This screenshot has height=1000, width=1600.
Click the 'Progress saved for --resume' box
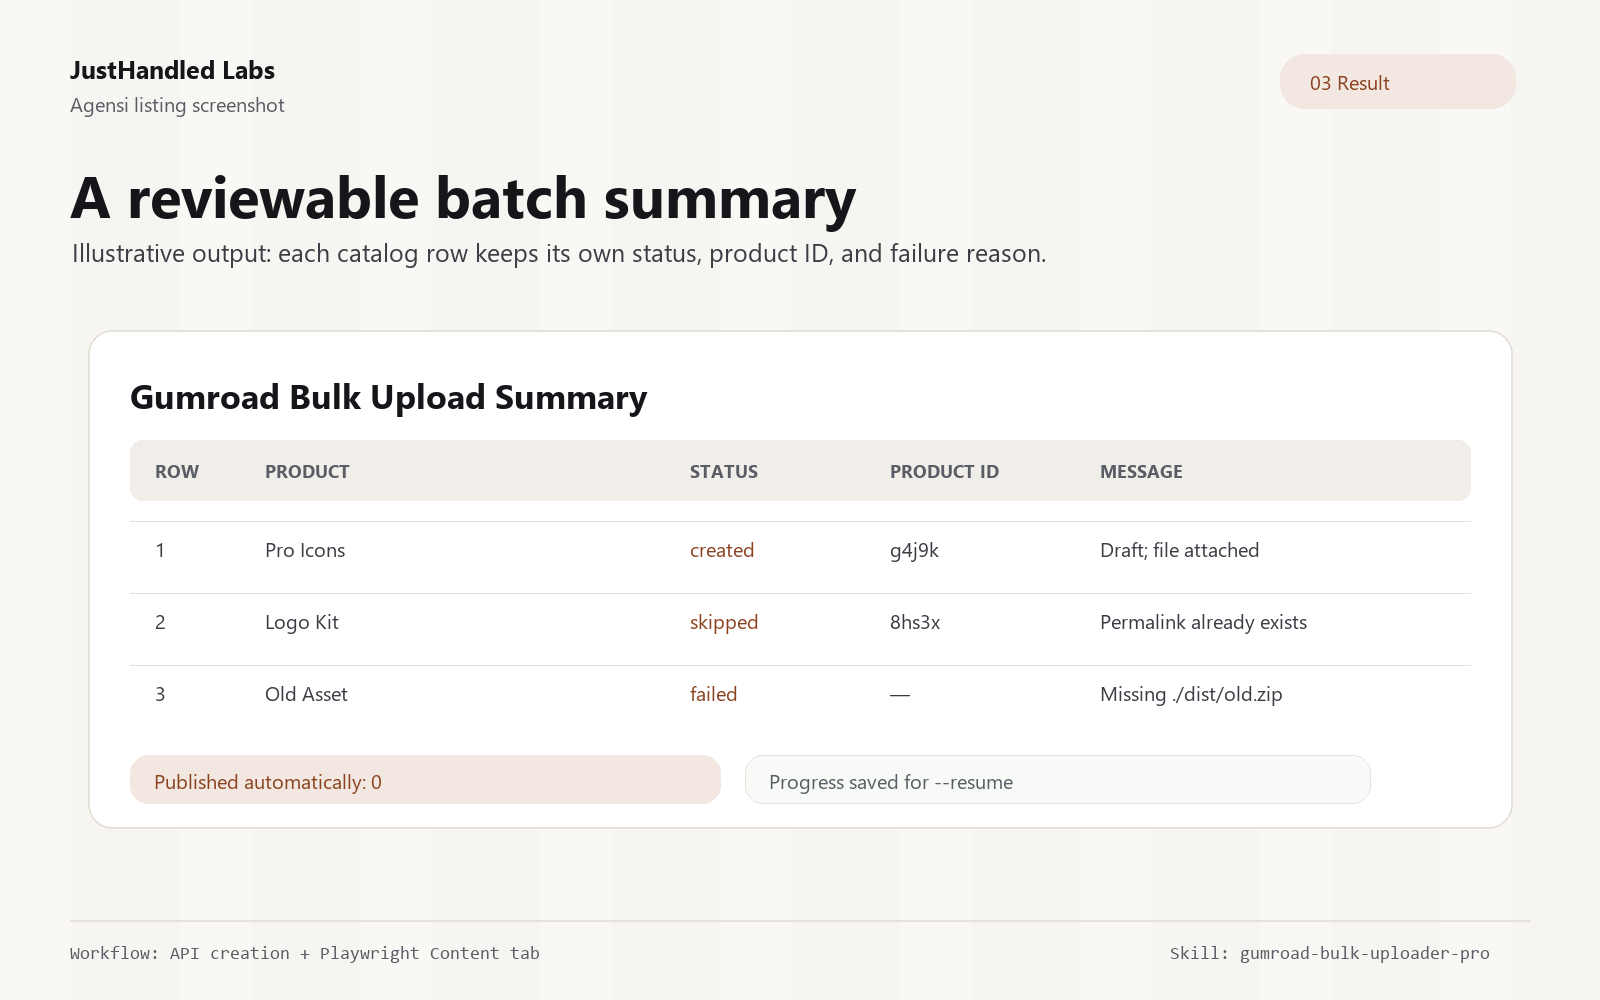(x=1057, y=780)
